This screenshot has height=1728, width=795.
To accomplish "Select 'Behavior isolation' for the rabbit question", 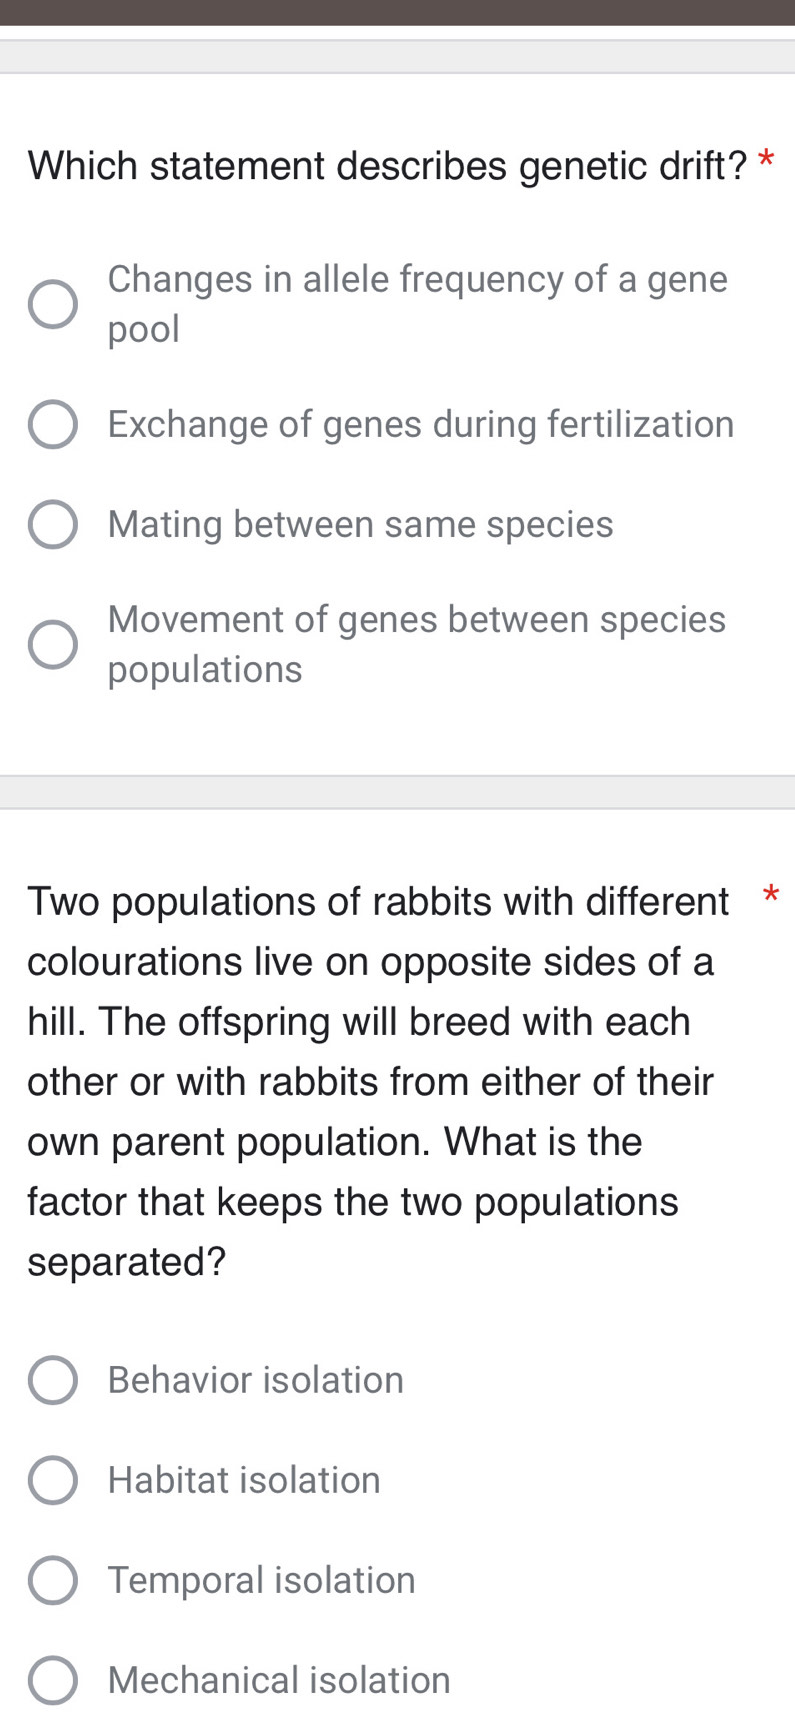I will pos(53,1380).
